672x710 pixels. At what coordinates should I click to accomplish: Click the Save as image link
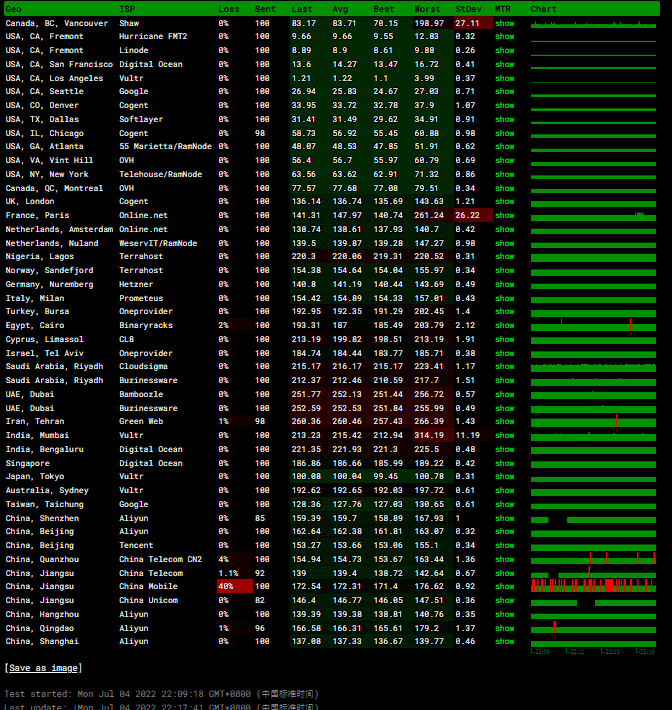point(43,668)
